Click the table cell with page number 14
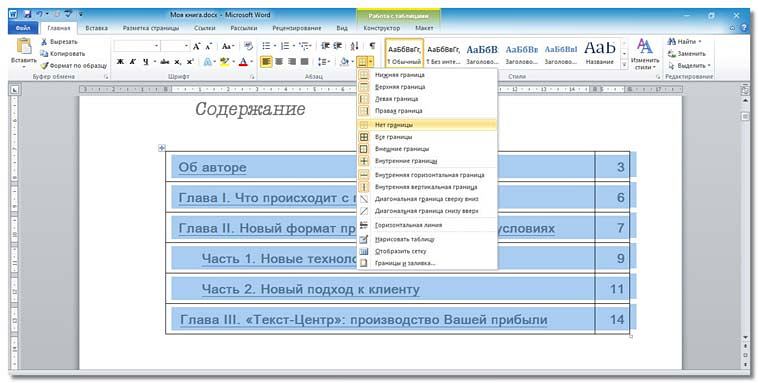758x383 pixels. click(x=612, y=319)
